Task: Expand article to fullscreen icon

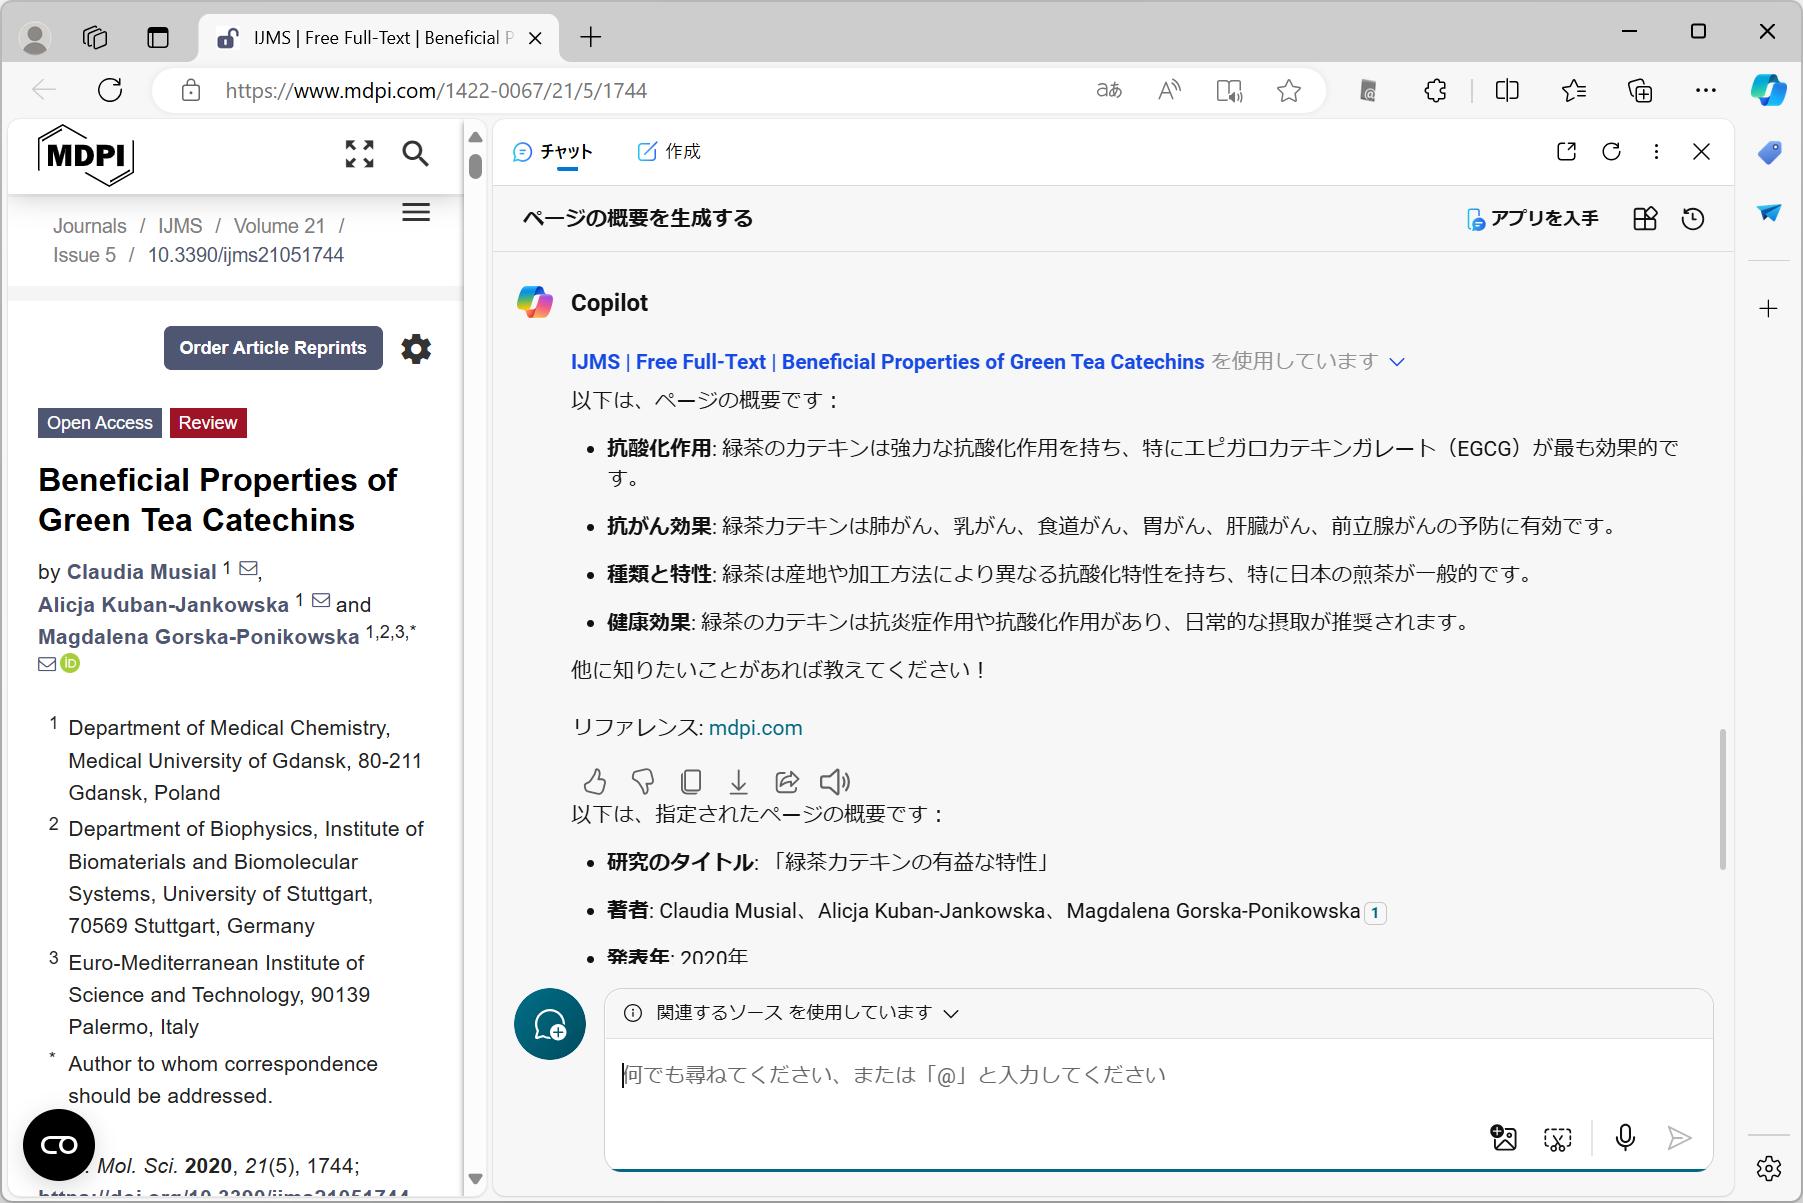Action: click(x=360, y=153)
